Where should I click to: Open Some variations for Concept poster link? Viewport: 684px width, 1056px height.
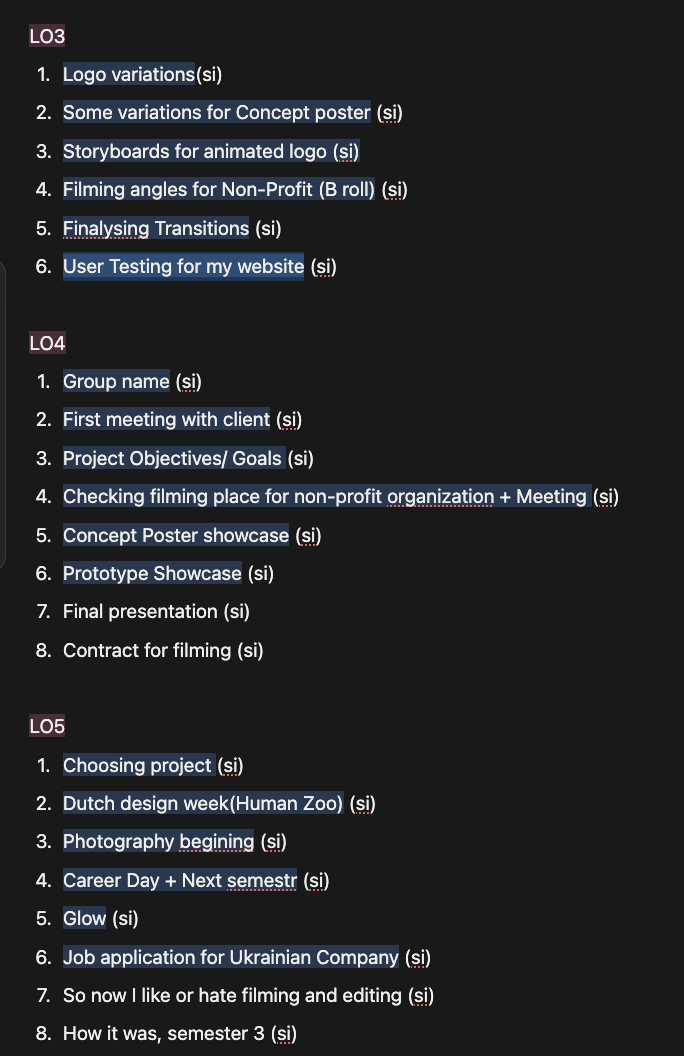(216, 113)
